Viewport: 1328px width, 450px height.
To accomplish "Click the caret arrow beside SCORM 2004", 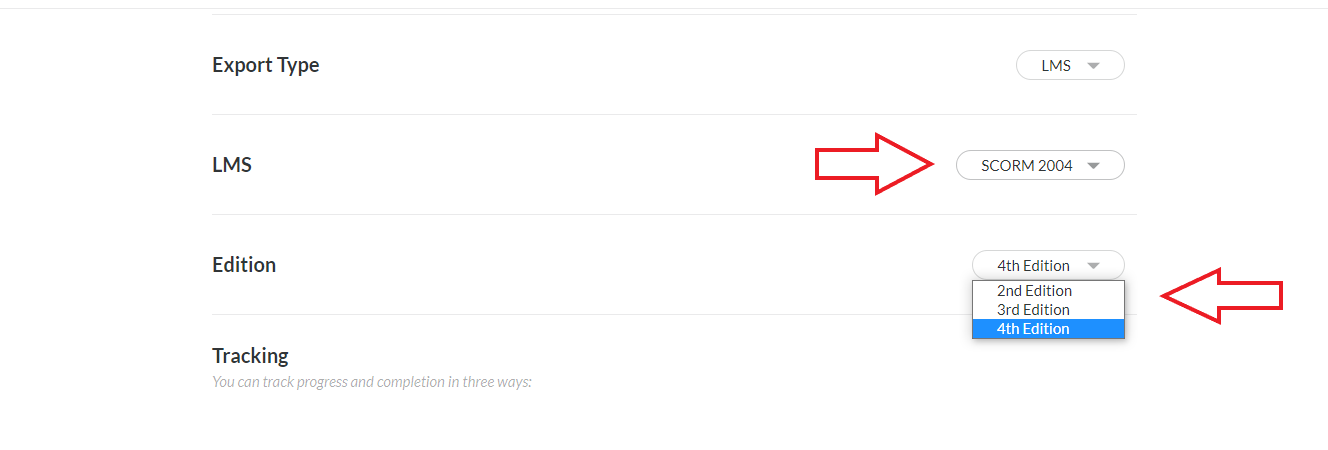I will (x=1093, y=166).
